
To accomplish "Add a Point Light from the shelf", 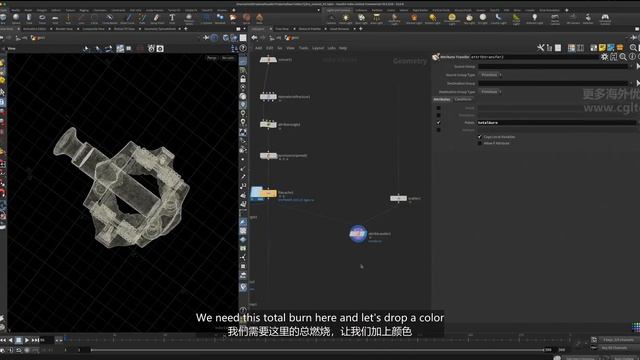I will pyautogui.click(x=346, y=18).
